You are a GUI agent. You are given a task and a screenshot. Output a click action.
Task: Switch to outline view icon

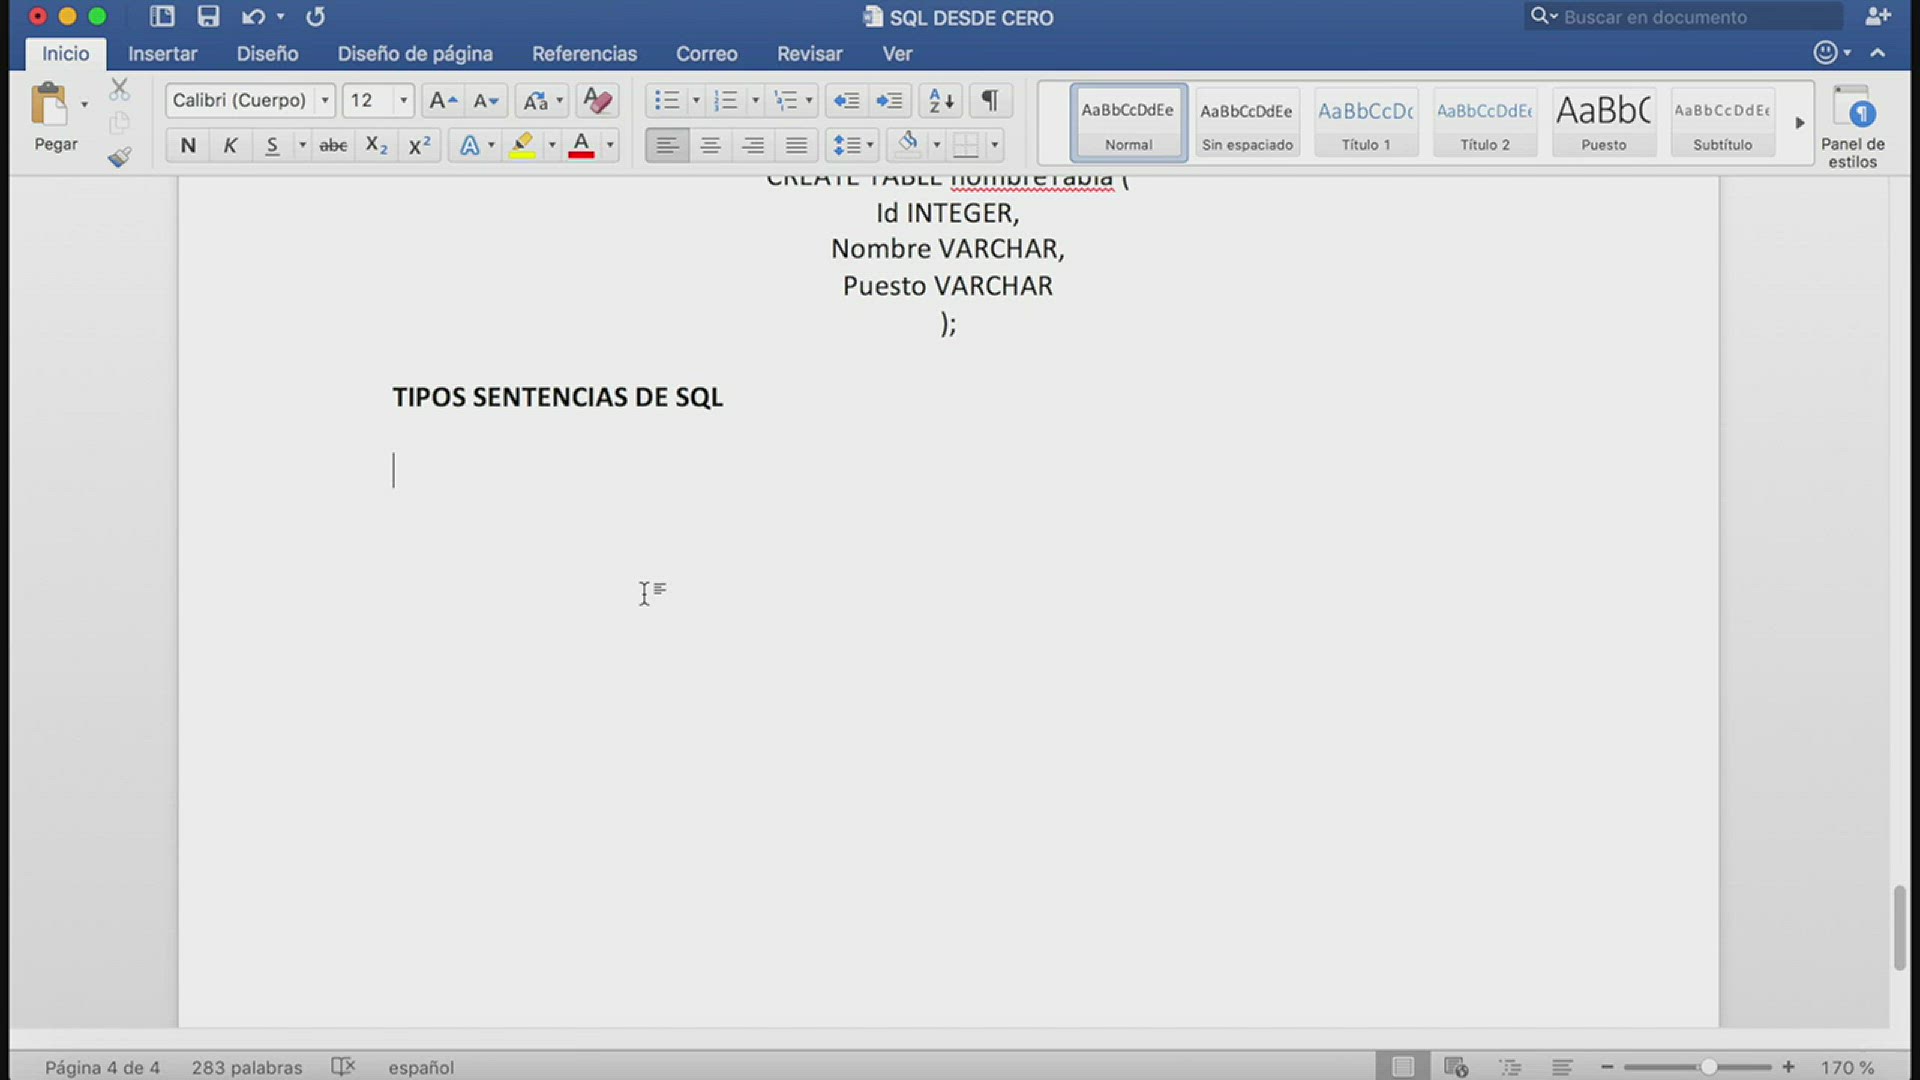point(1510,1067)
